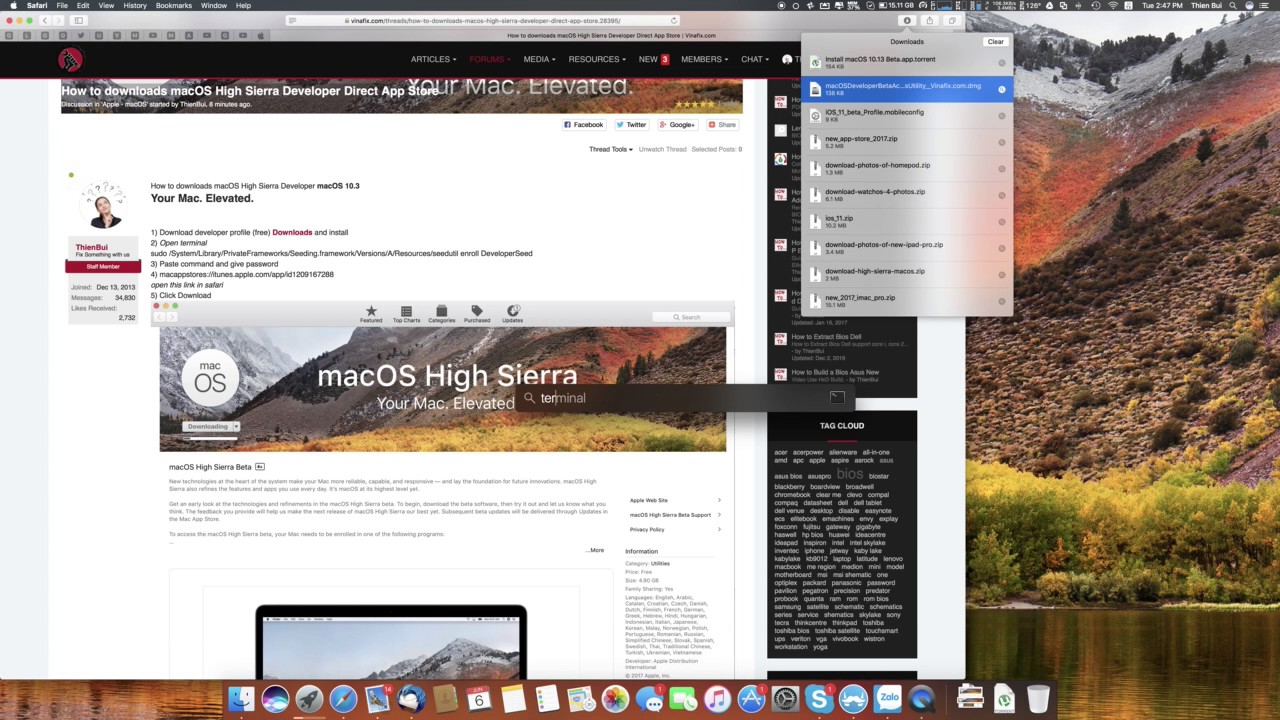Open iTunes from the Dock

click(x=717, y=698)
